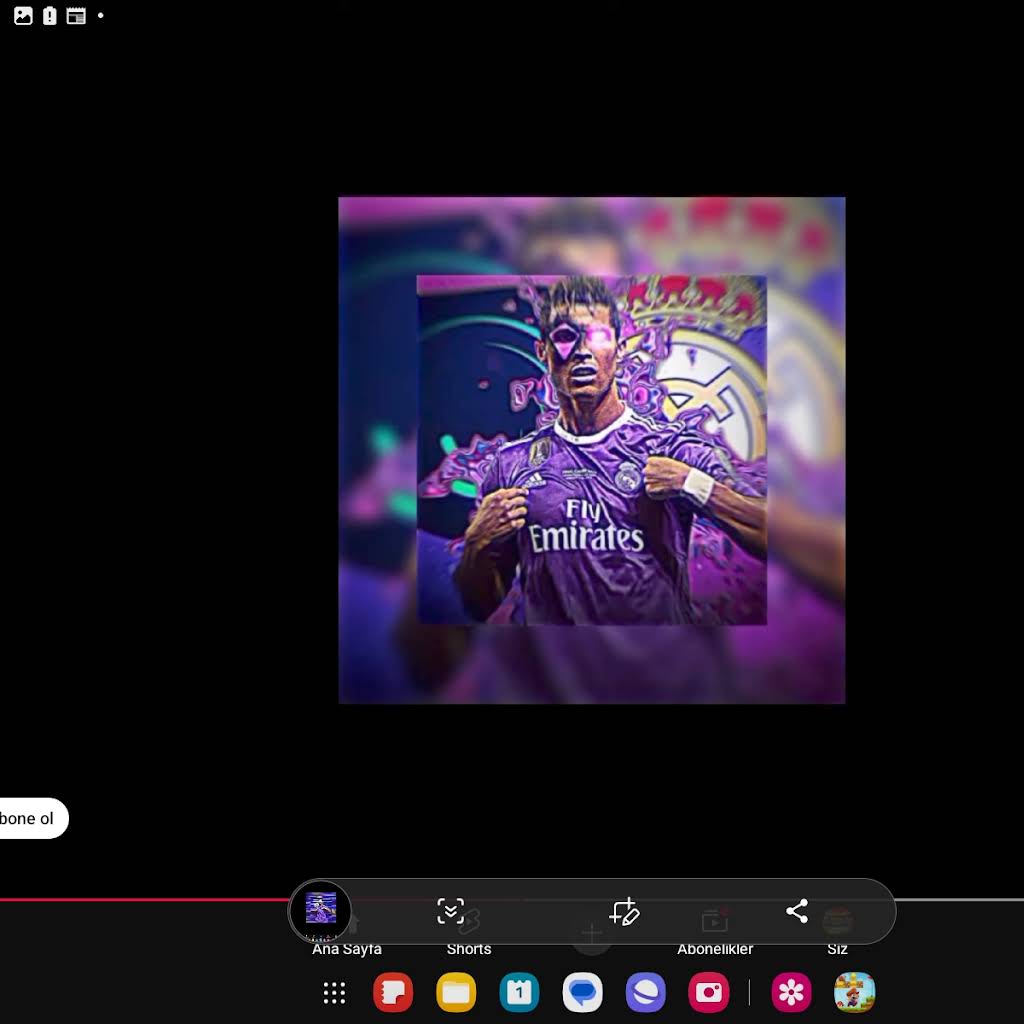
Task: Launch the Mario-style game app
Action: pos(854,993)
